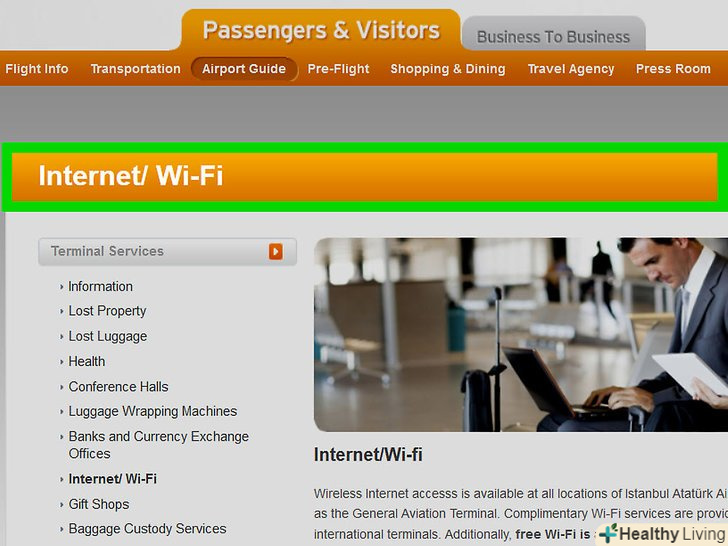Click the businessman with laptop photo
The image size is (728, 546).
(x=521, y=335)
